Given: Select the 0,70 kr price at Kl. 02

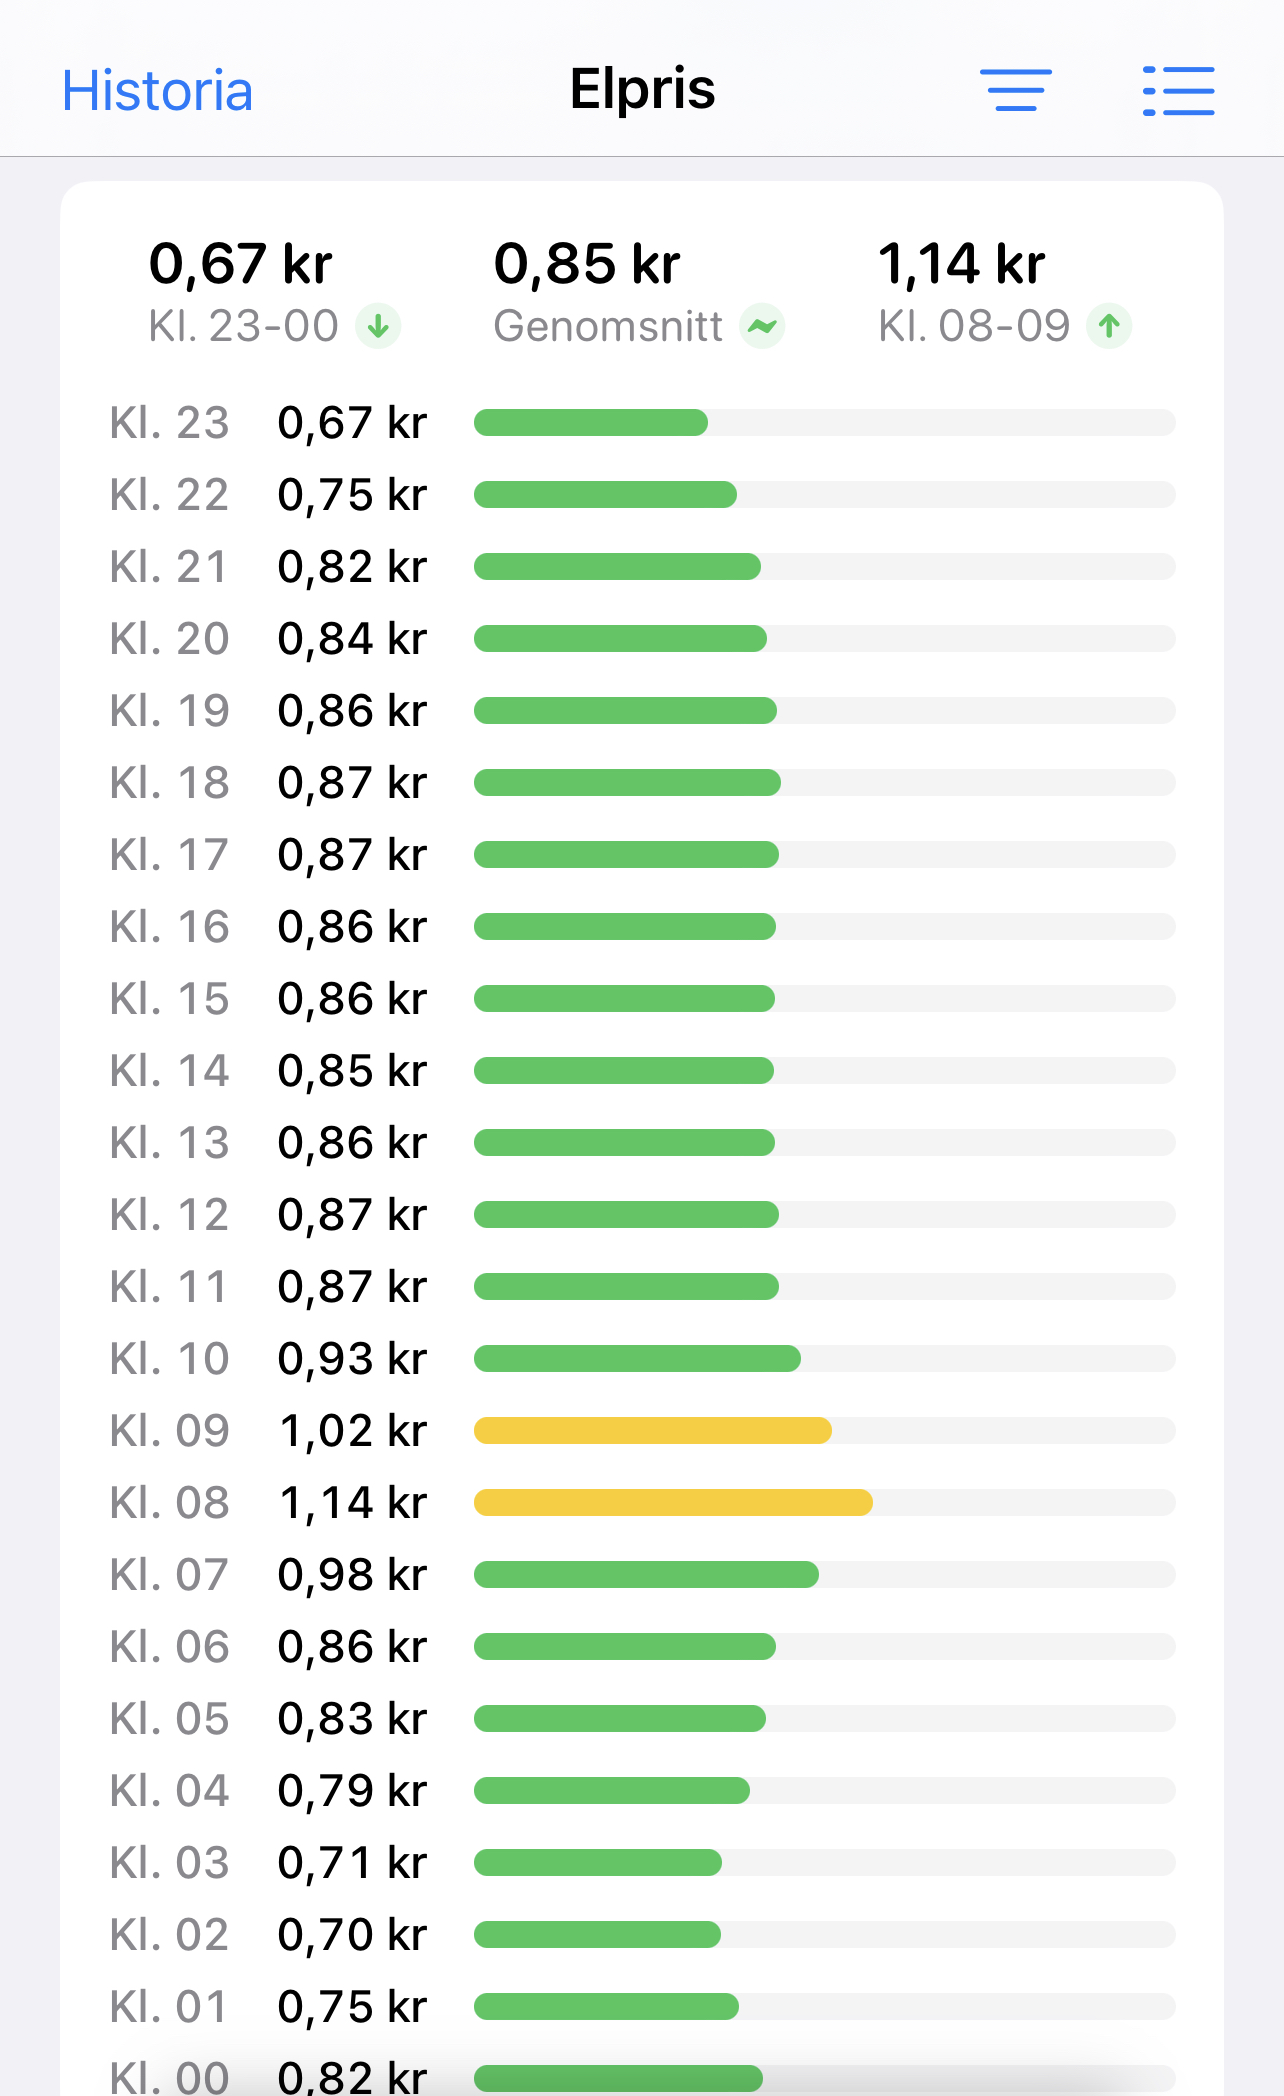Looking at the screenshot, I should tap(352, 1935).
